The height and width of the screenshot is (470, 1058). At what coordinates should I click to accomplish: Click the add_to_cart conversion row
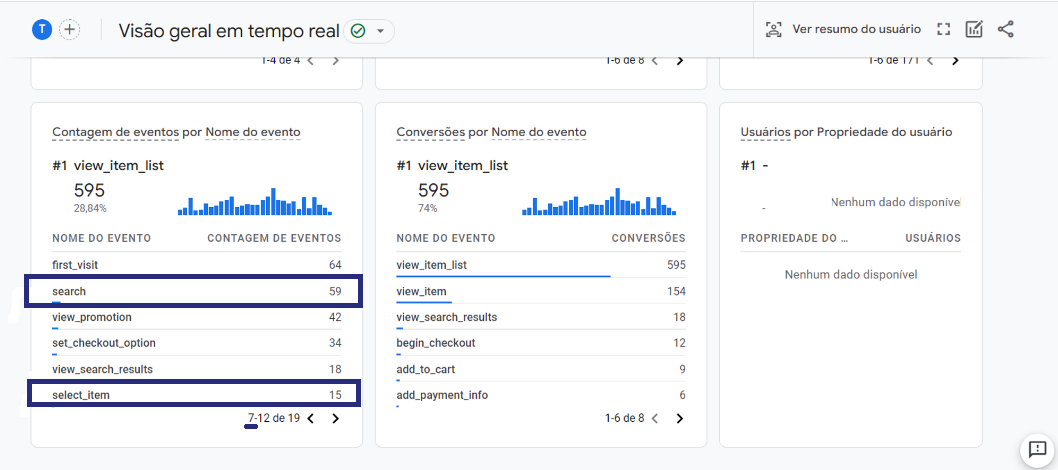[x=540, y=370]
